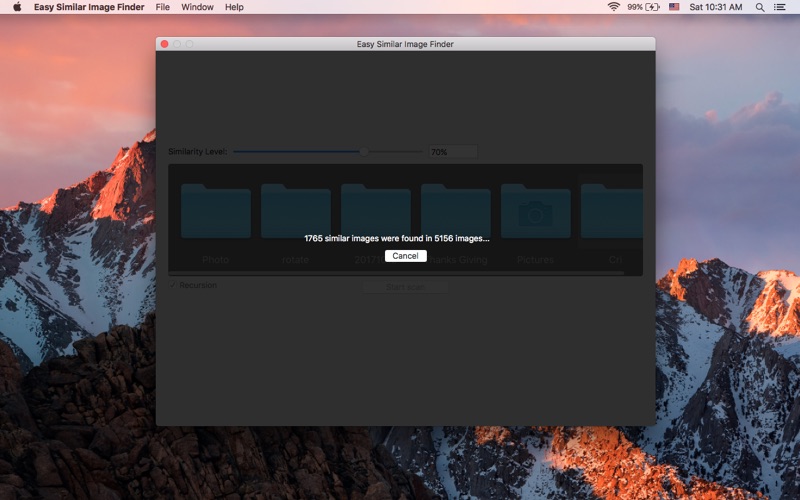Open the Window menu
Viewport: 800px width, 500px height.
[x=197, y=7]
